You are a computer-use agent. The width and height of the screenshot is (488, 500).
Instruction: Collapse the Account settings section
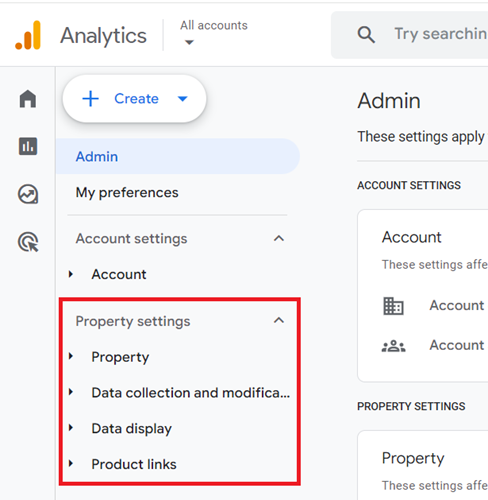(279, 239)
